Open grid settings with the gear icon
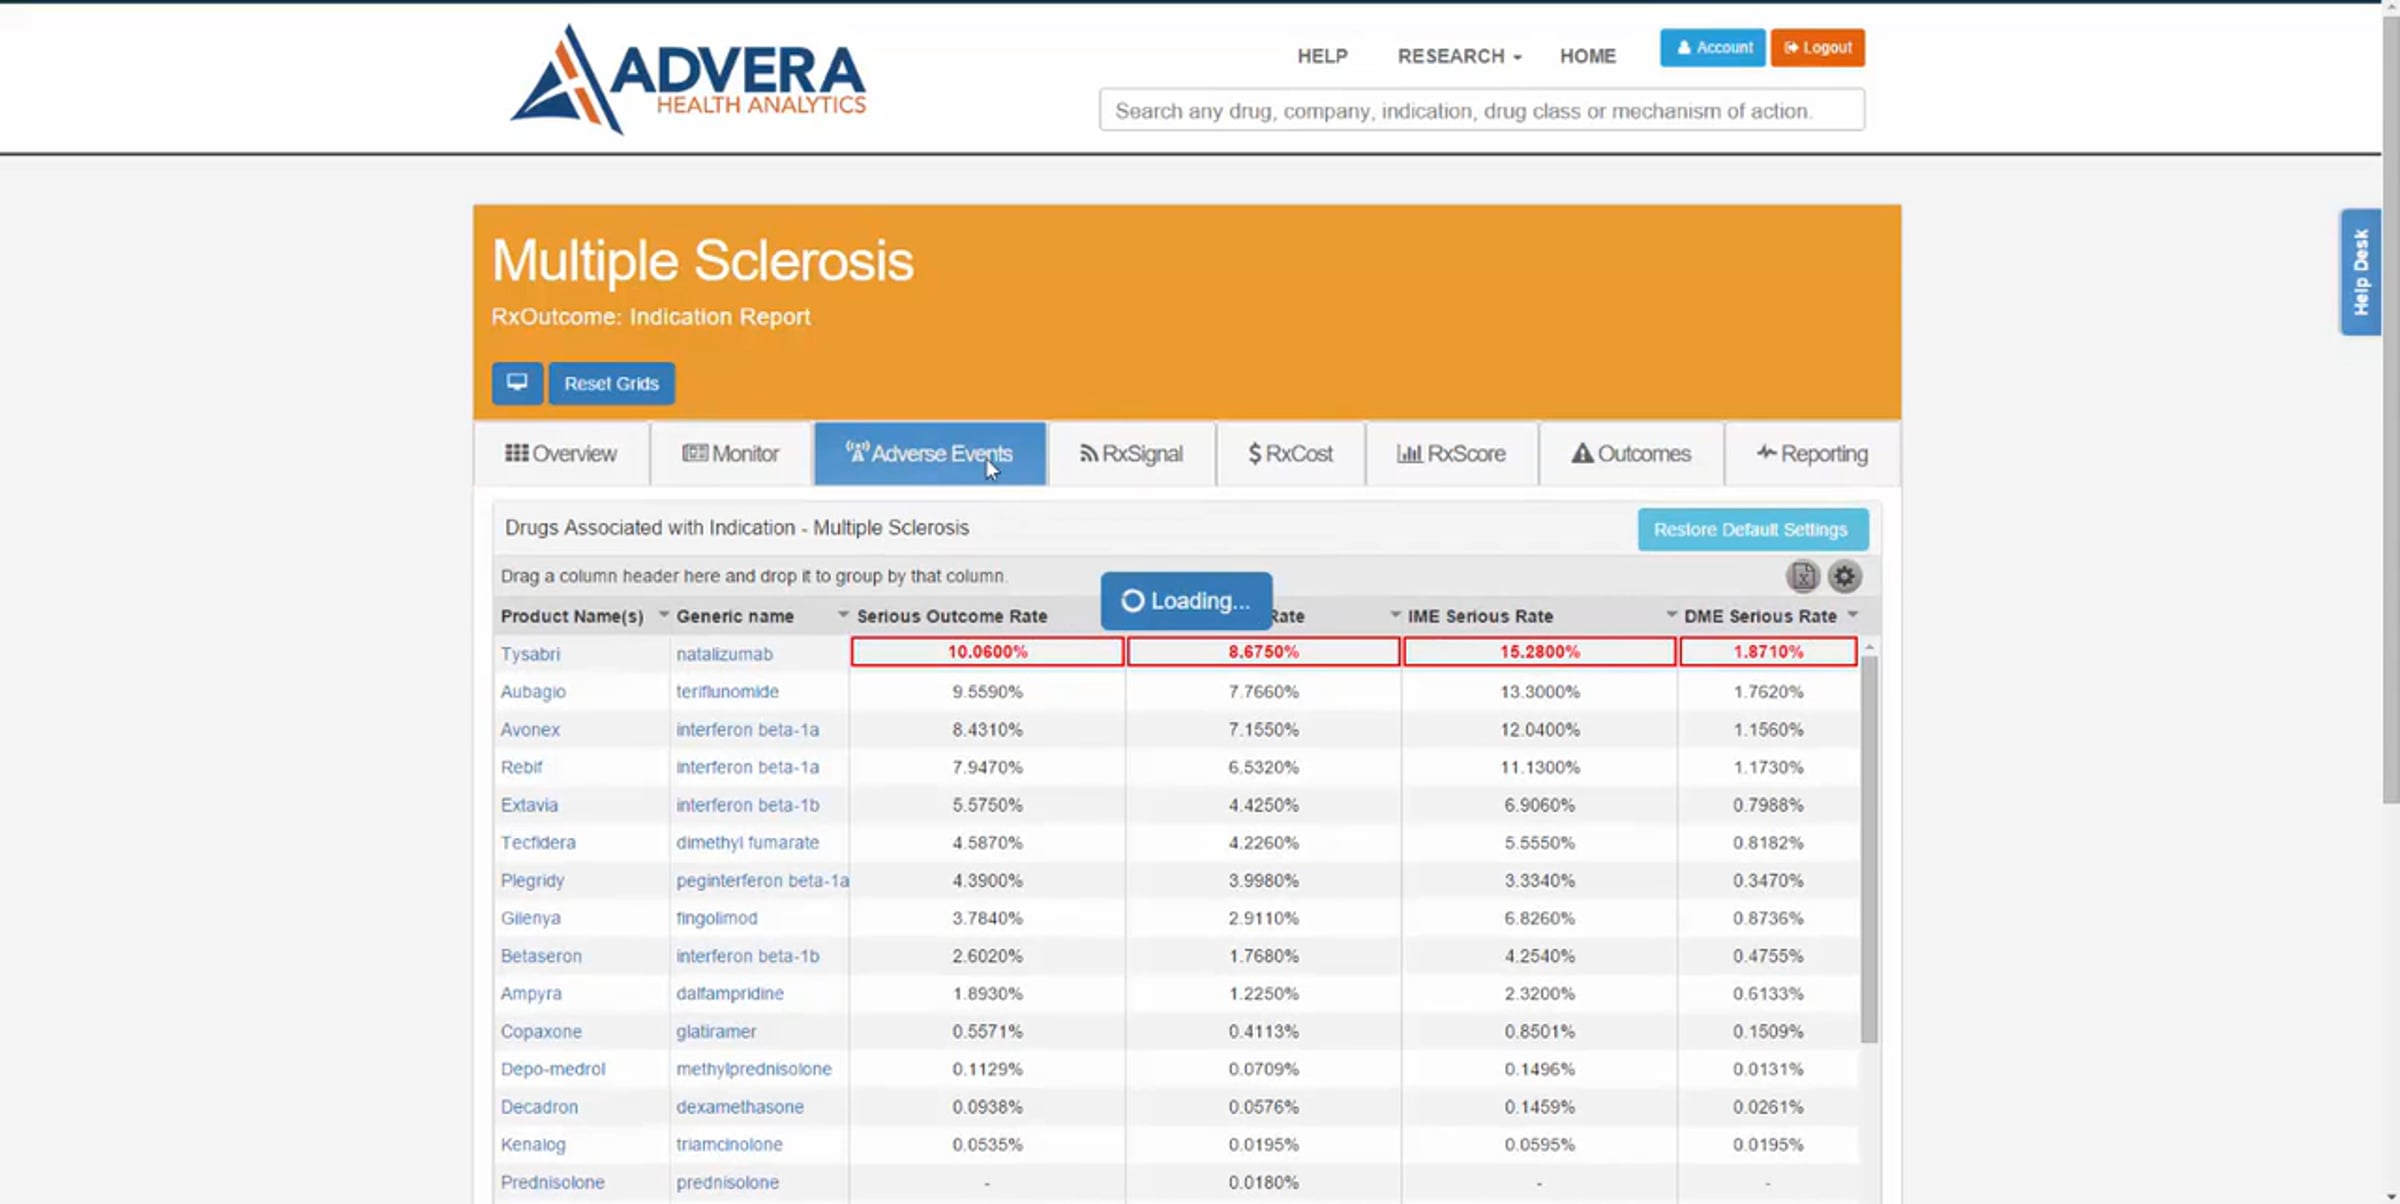This screenshot has height=1204, width=2400. pos(1844,576)
